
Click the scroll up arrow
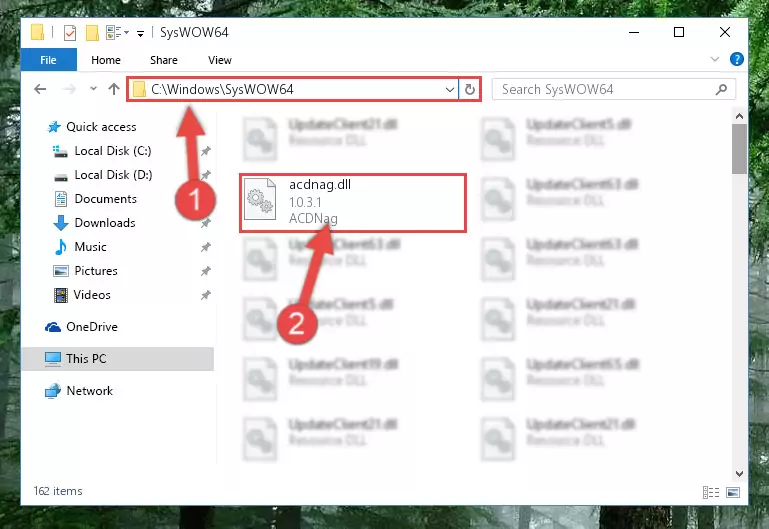[740, 116]
